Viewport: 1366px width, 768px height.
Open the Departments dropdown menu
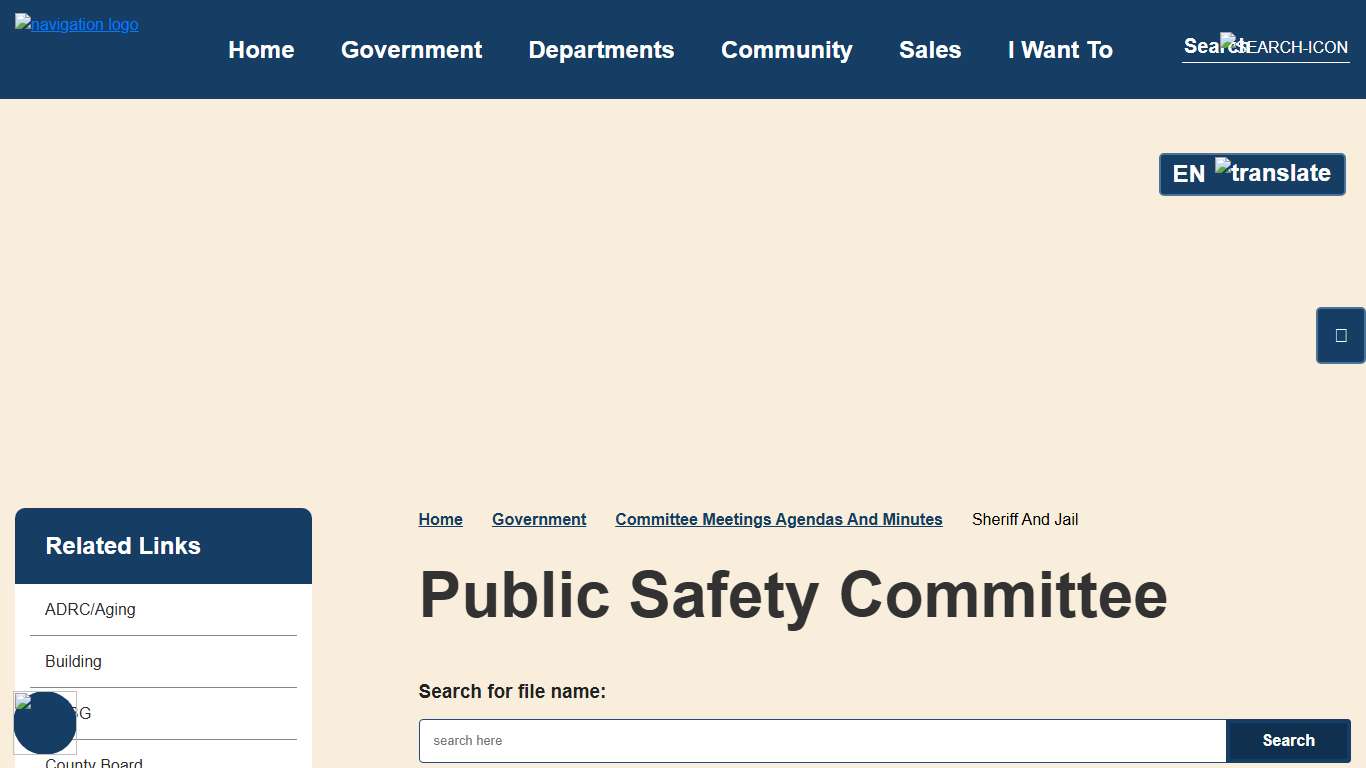601,49
